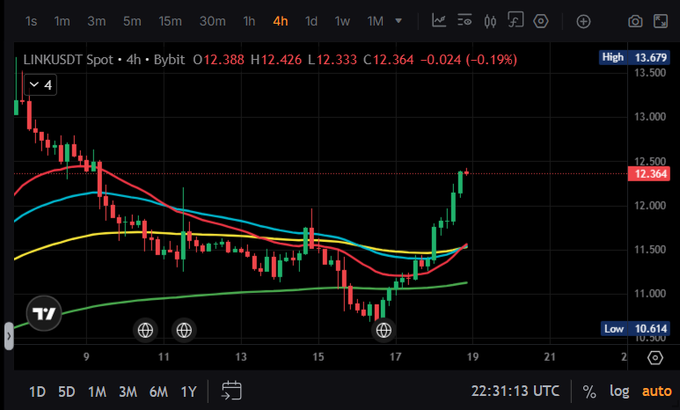Toggle log scale mode
Viewport: 680px width, 410px height.
619,391
